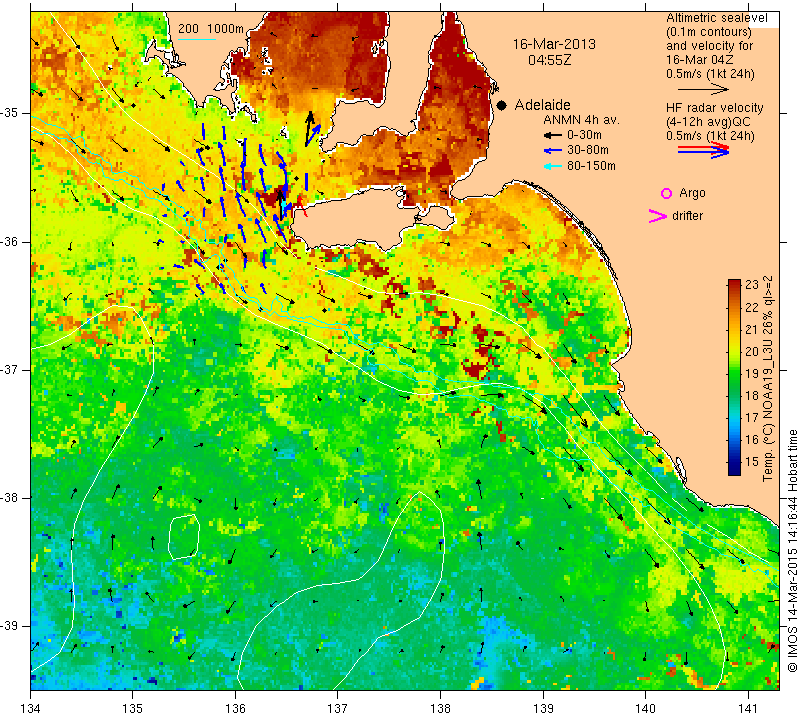This screenshot has width=800, height=720.
Task: Click the Adelaide city label
Action: click(542, 105)
